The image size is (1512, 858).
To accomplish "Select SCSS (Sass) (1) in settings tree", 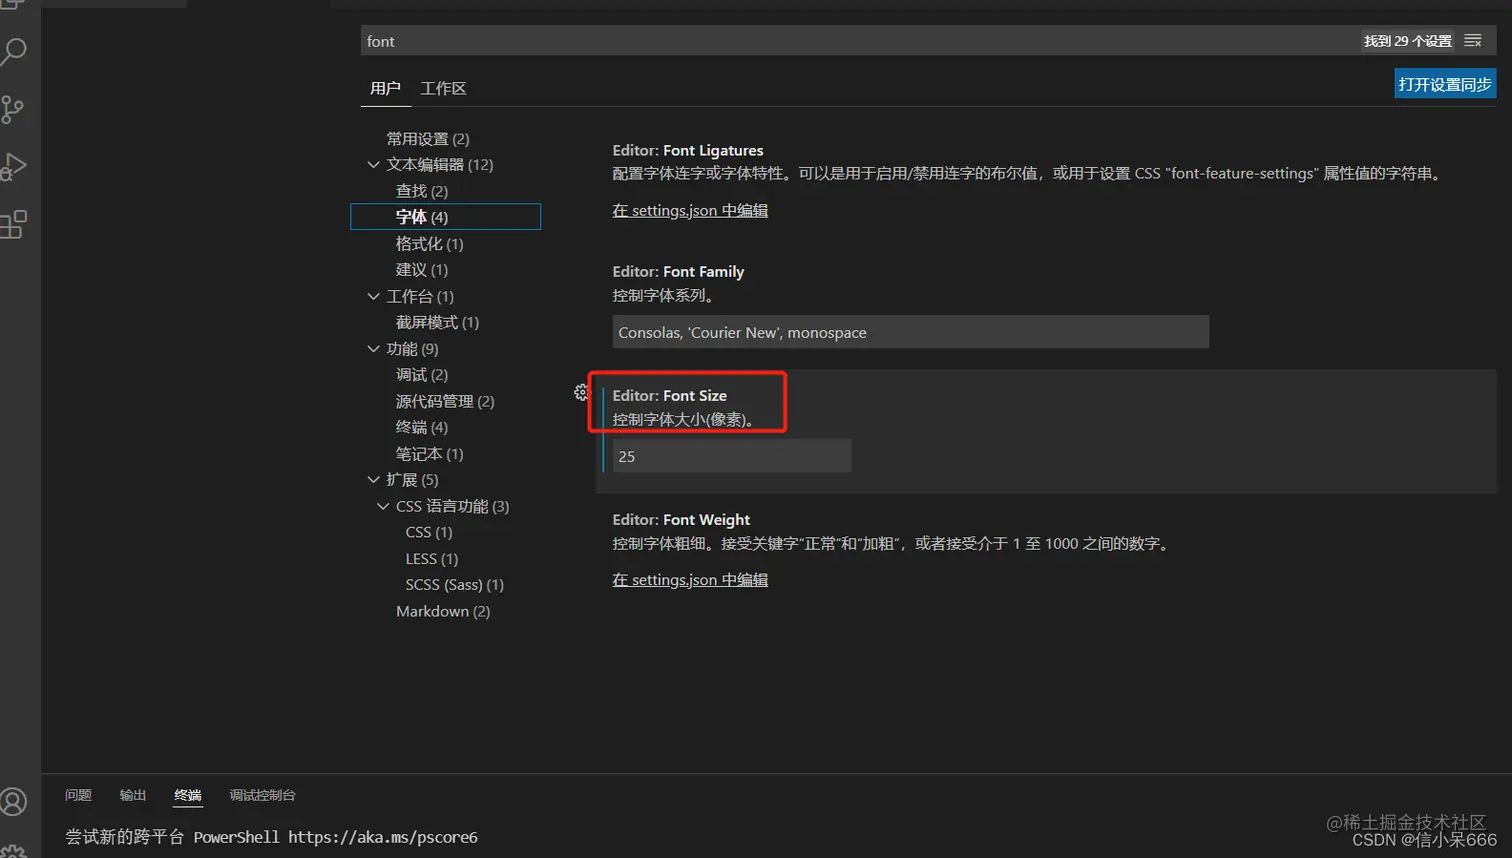I will pos(455,584).
